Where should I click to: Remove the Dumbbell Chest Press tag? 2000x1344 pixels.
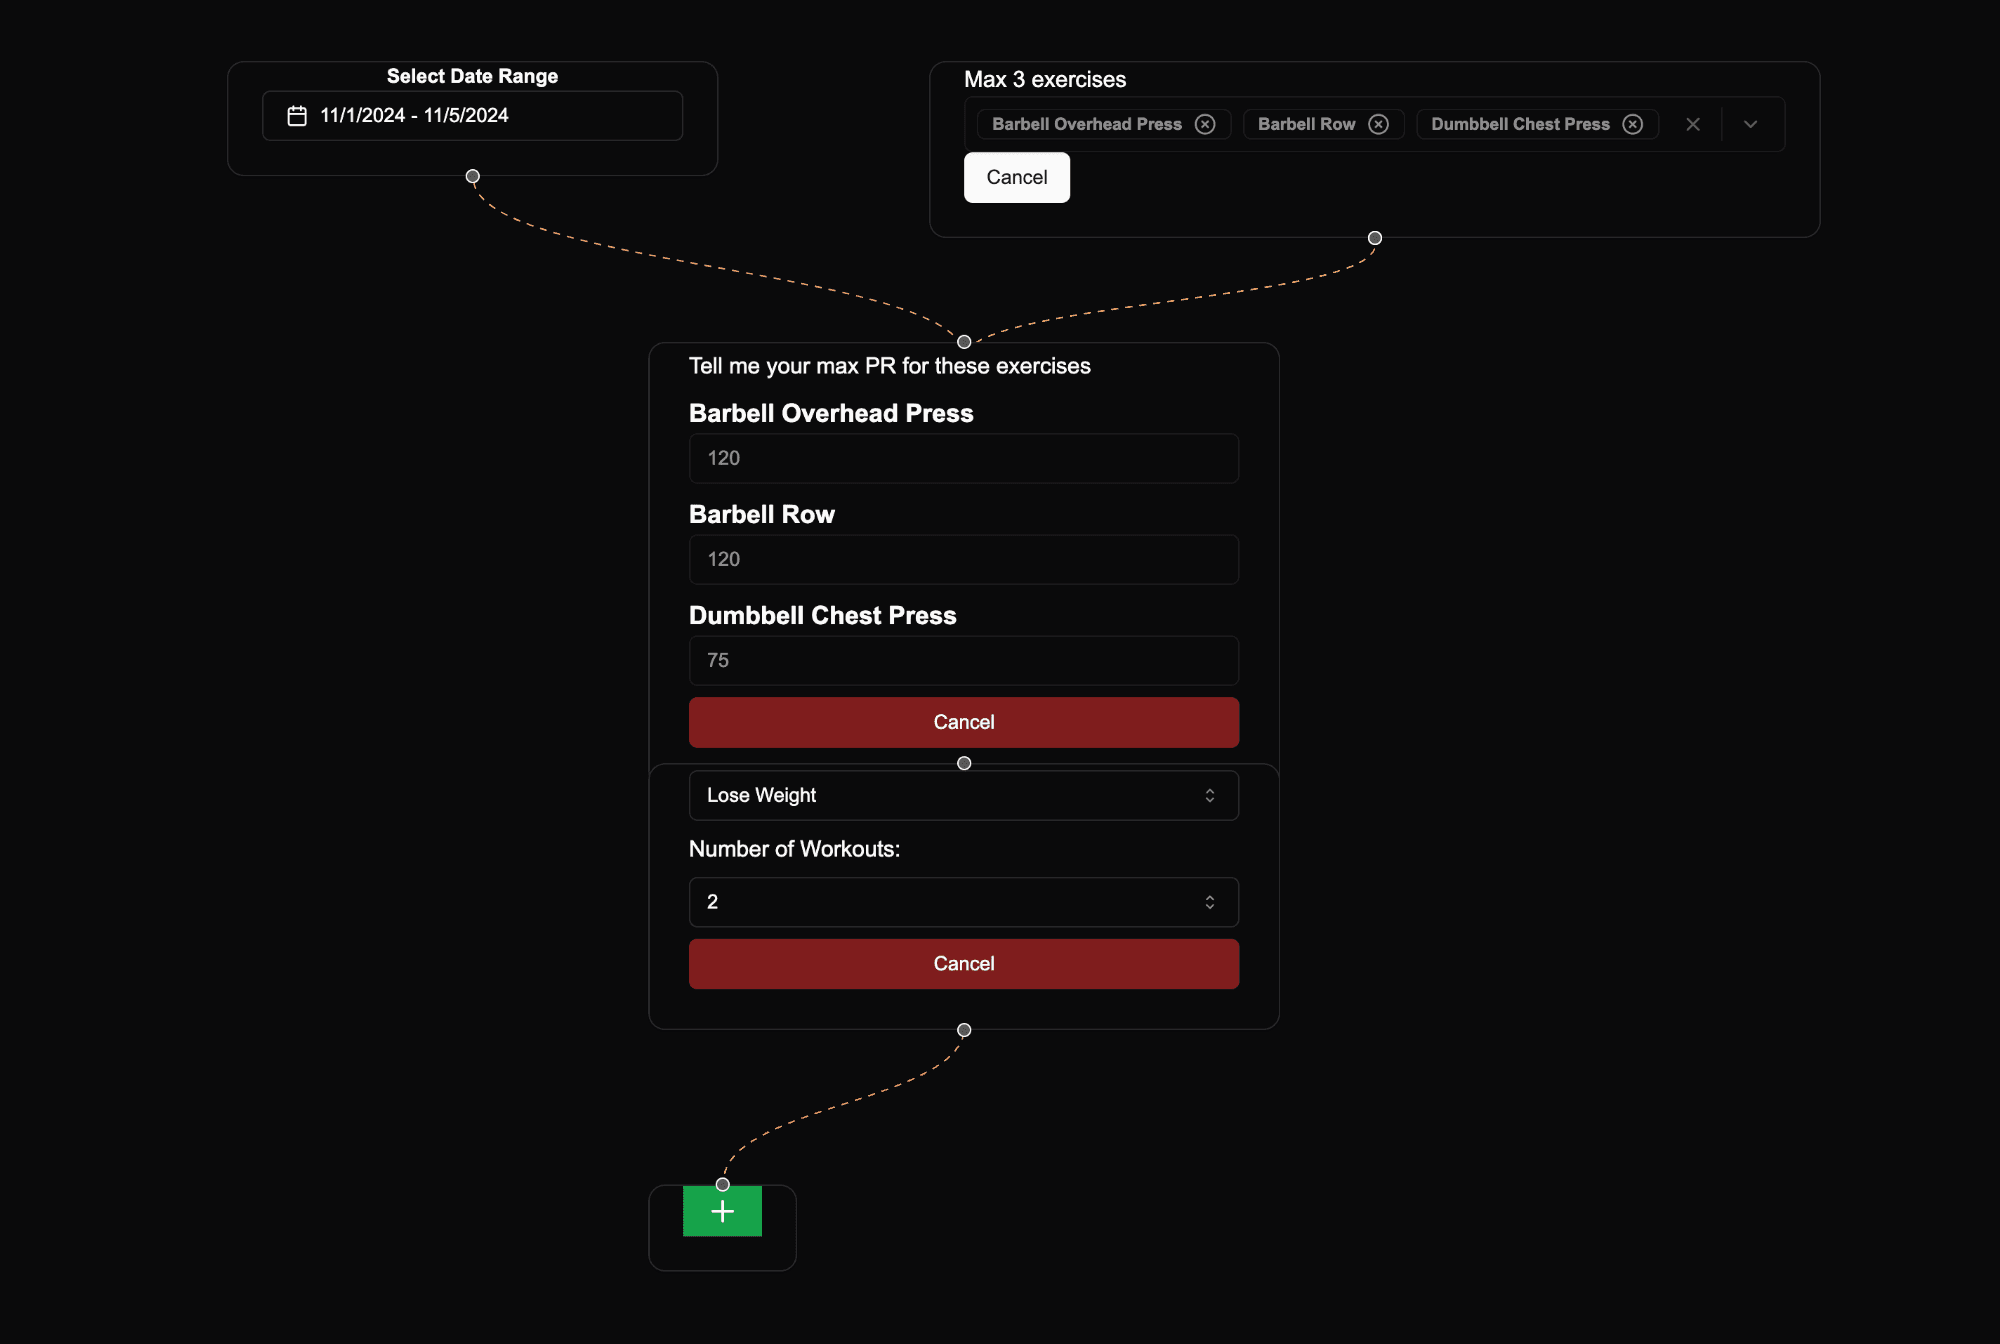point(1632,124)
